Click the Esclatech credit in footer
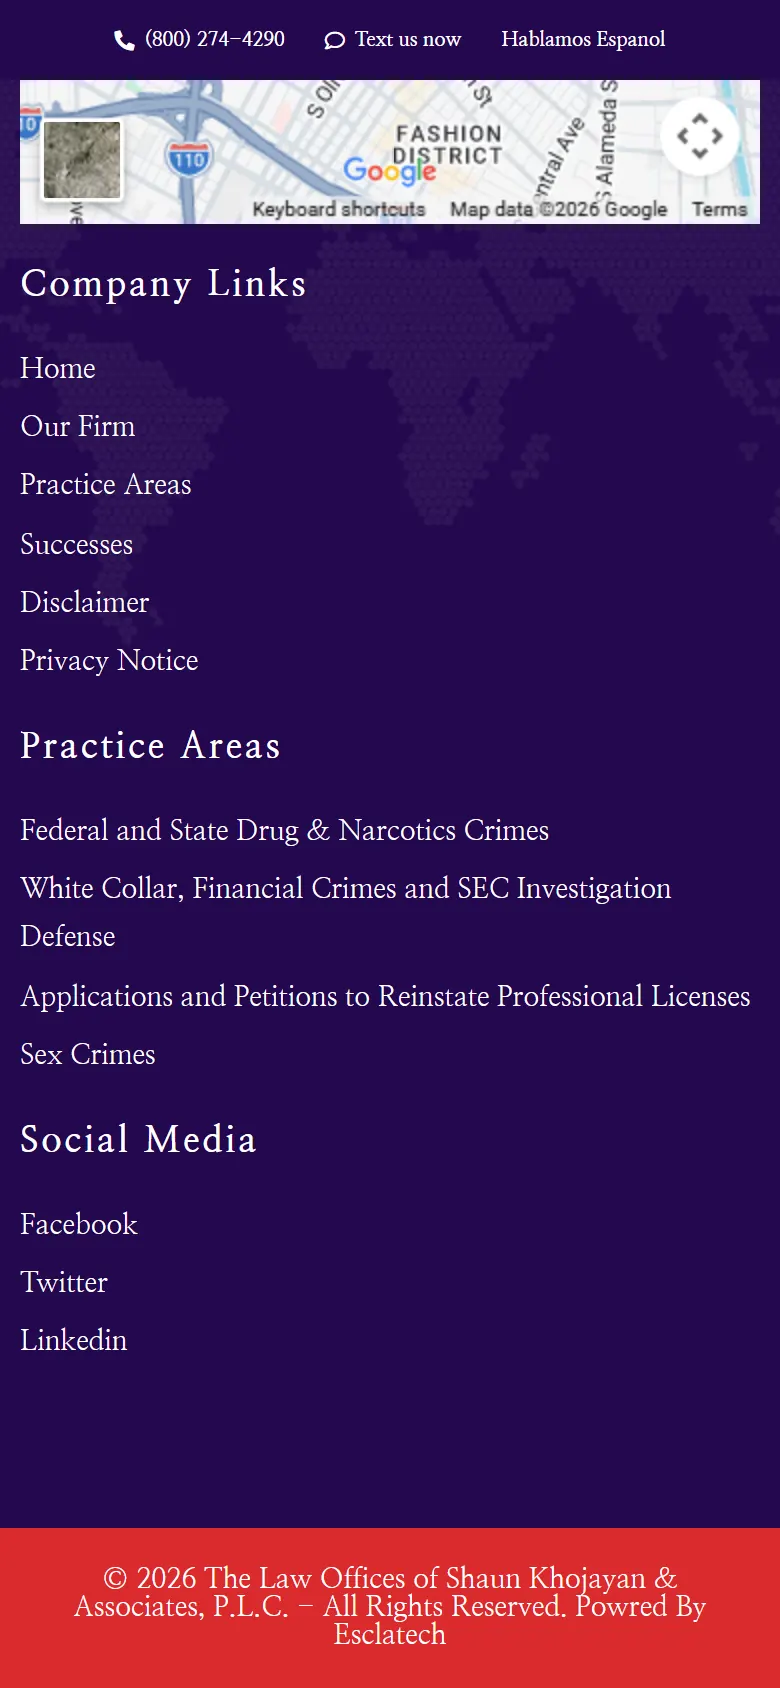 [x=390, y=1634]
